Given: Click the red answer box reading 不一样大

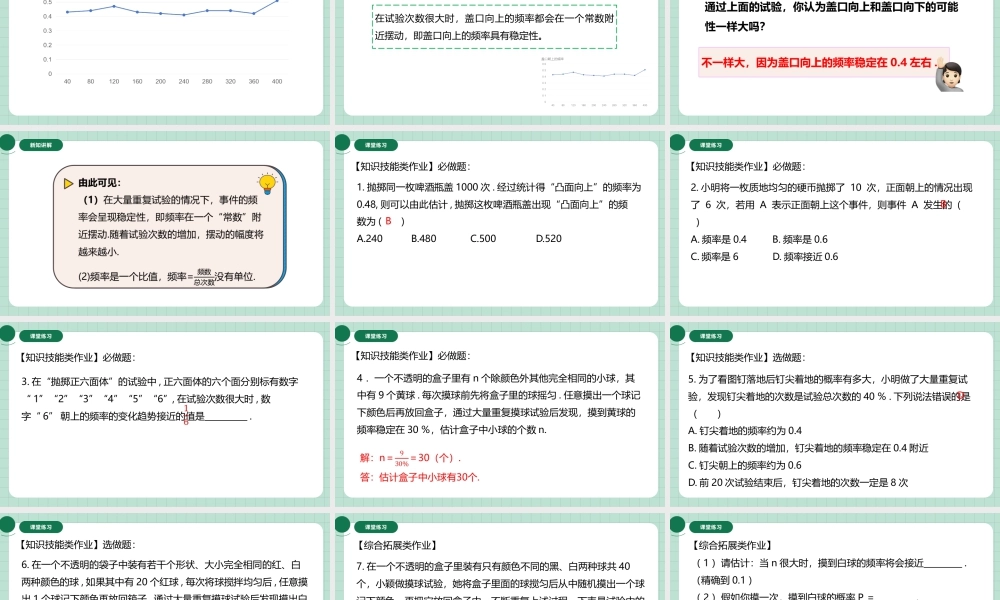Looking at the screenshot, I should tap(816, 62).
